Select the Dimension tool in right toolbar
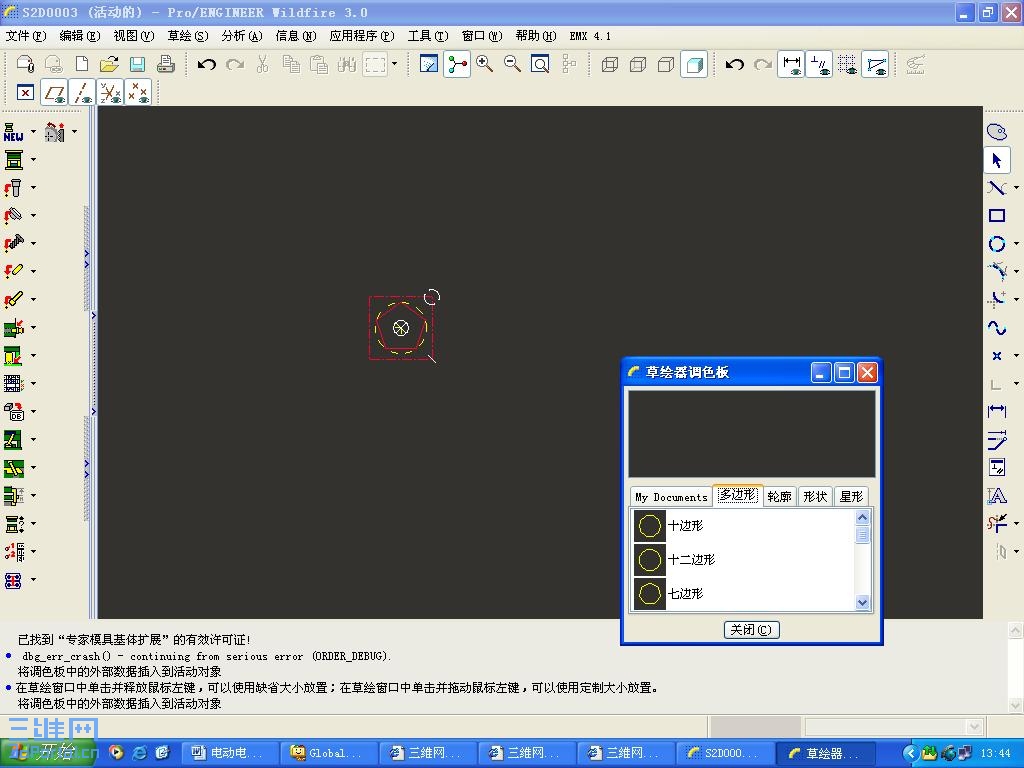 pyautogui.click(x=997, y=411)
